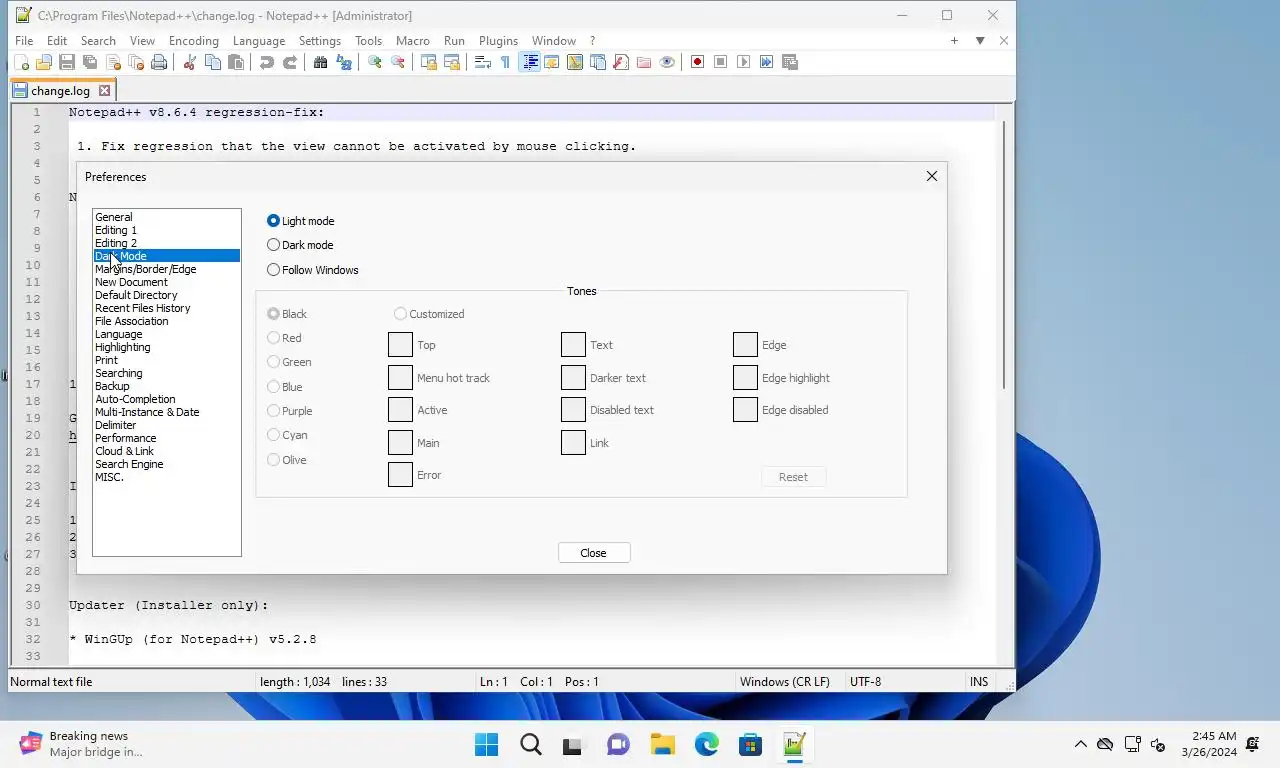This screenshot has height=768, width=1280.
Task: Close change.log tab with red X
Action: coord(104,91)
